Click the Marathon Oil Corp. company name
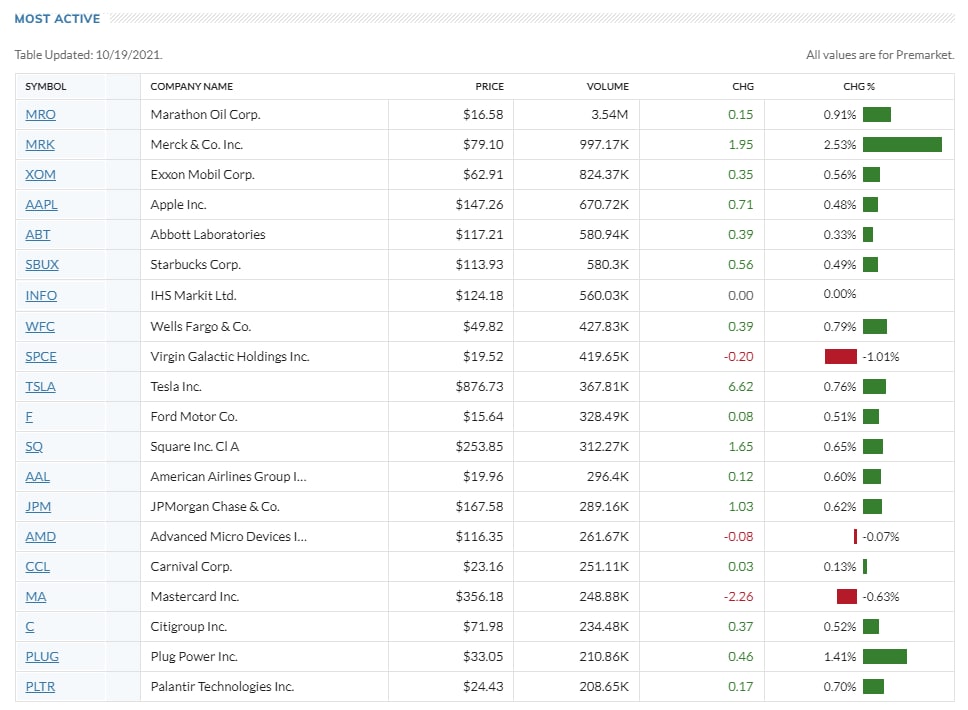Viewport: 968px width, 710px height. [x=206, y=115]
